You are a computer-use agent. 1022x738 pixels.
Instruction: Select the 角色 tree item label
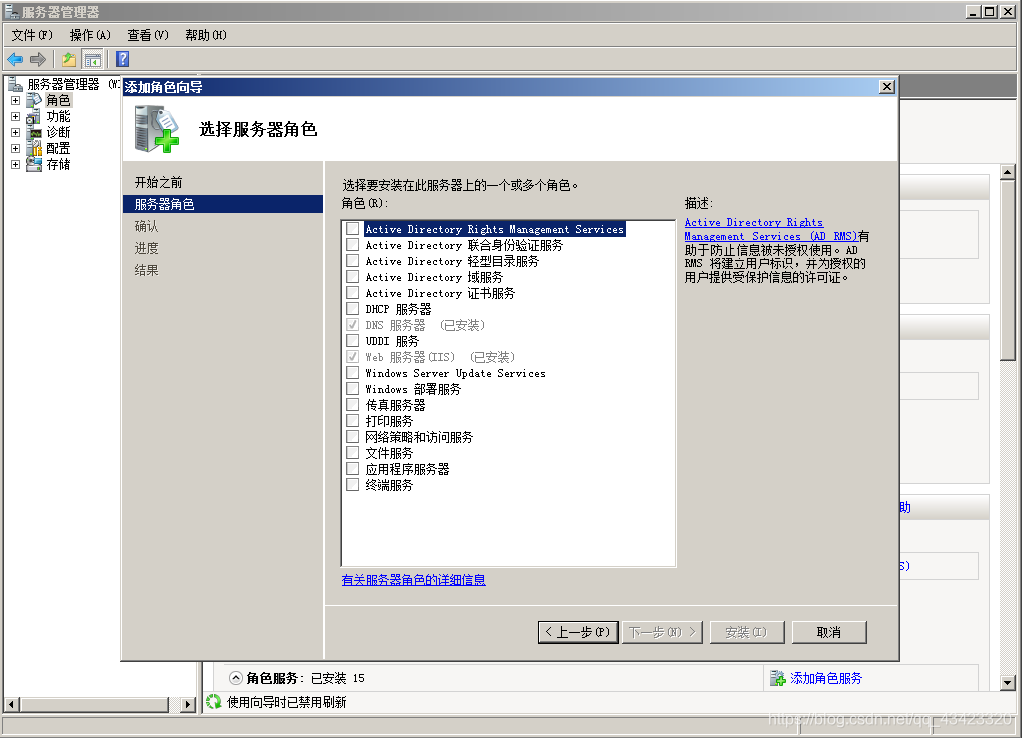point(58,100)
